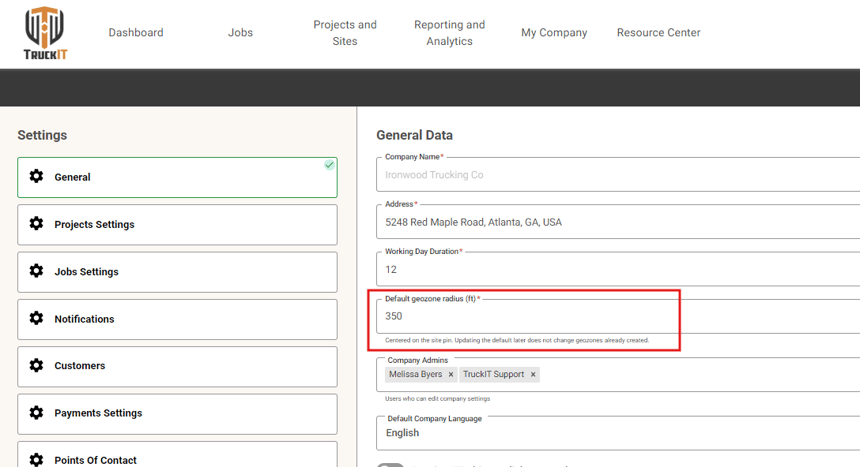Open the Projects and Sites menu
The height and width of the screenshot is (467, 860).
pos(345,33)
